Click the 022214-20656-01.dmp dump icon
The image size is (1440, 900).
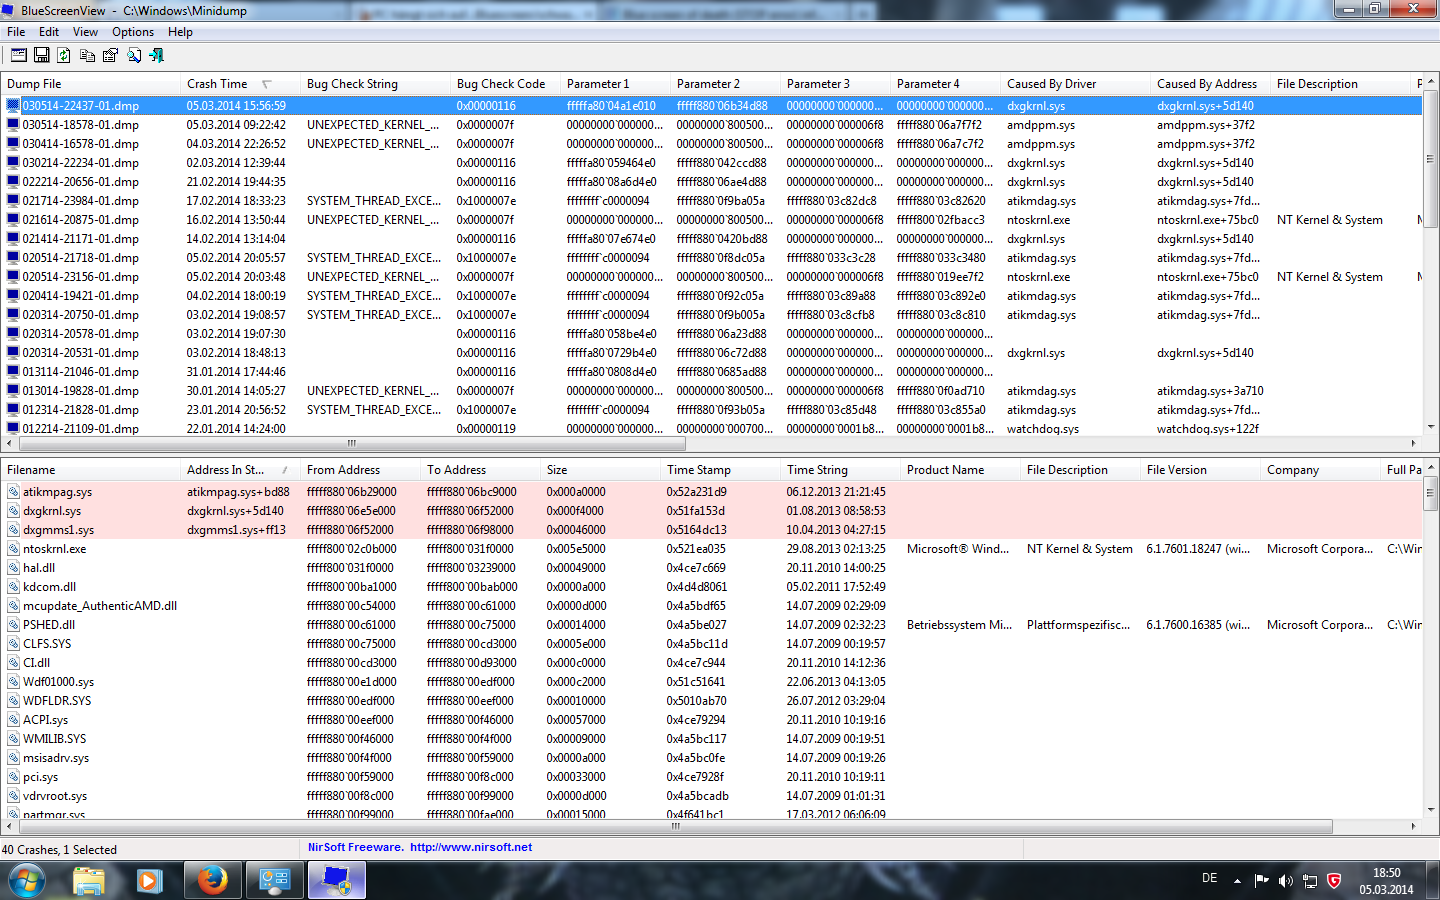tap(13, 182)
